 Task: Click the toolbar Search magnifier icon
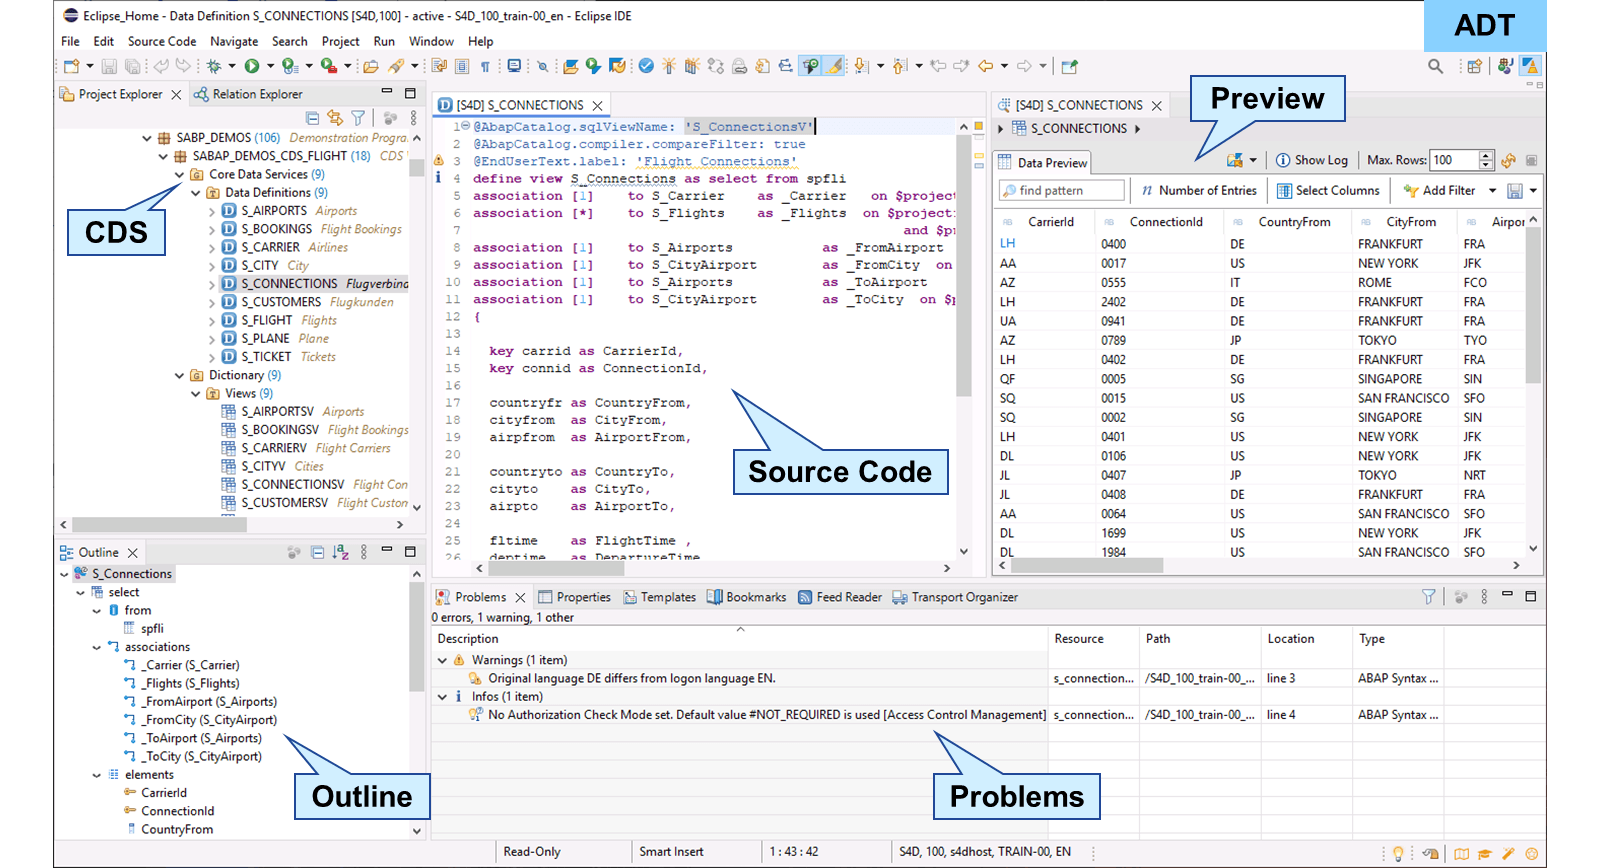(1435, 67)
